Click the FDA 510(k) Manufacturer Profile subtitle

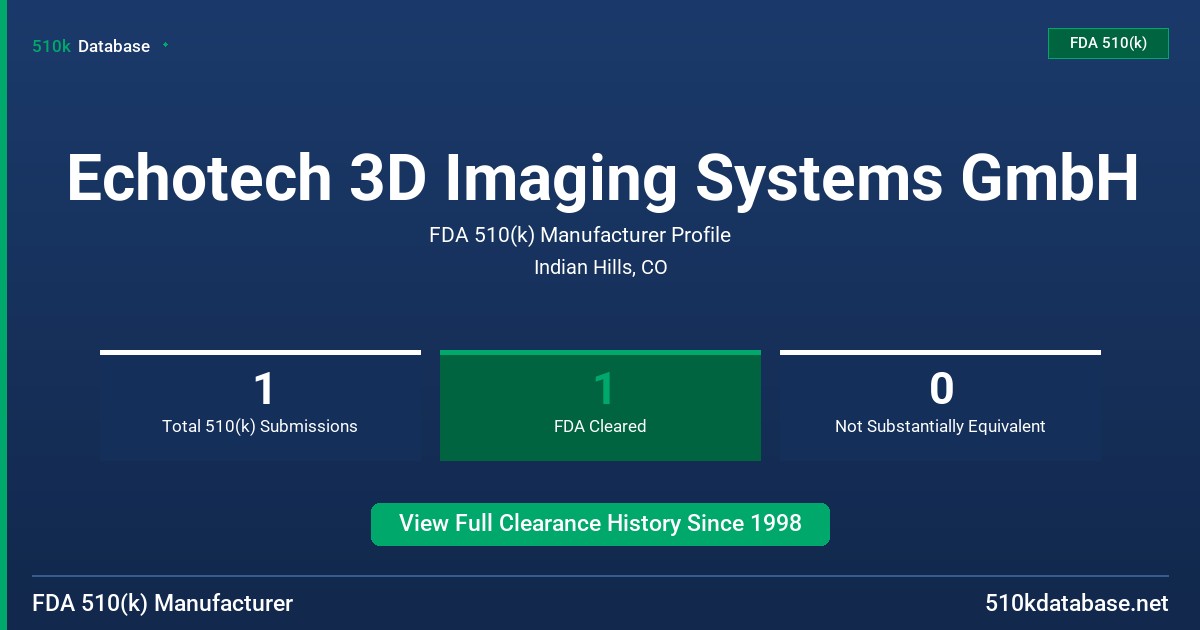(x=580, y=236)
